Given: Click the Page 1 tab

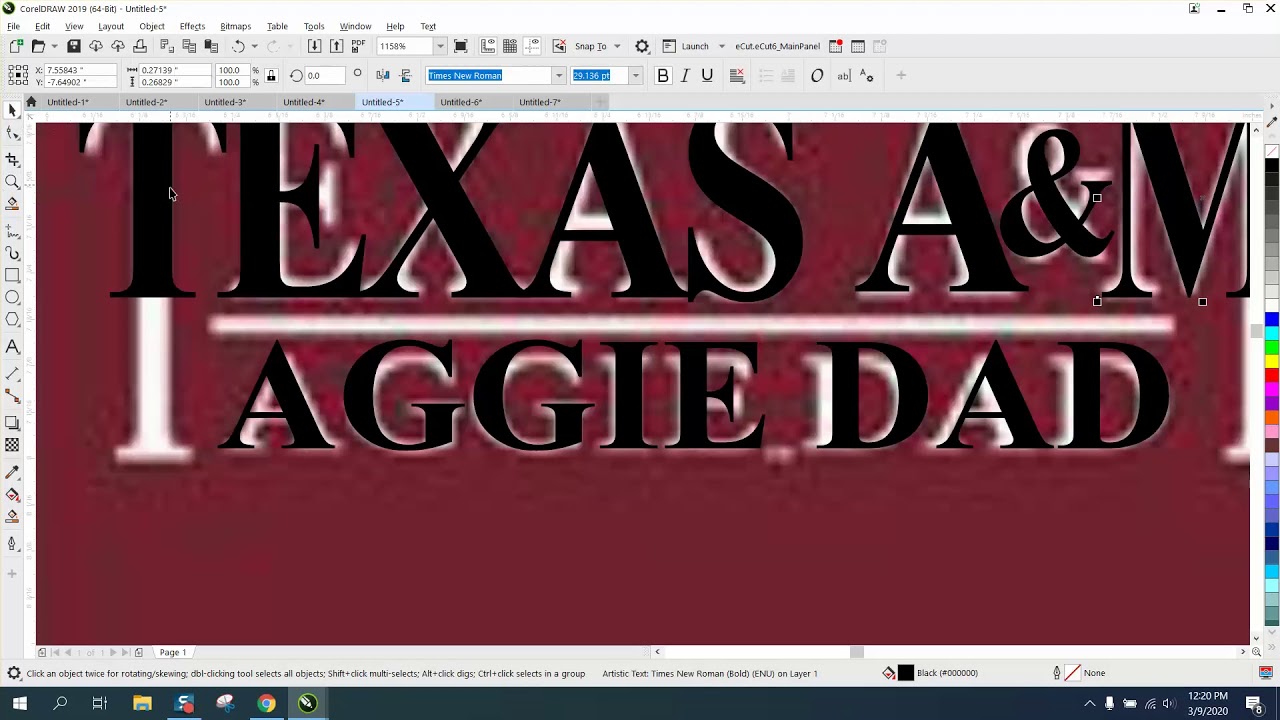Looking at the screenshot, I should pyautogui.click(x=172, y=652).
